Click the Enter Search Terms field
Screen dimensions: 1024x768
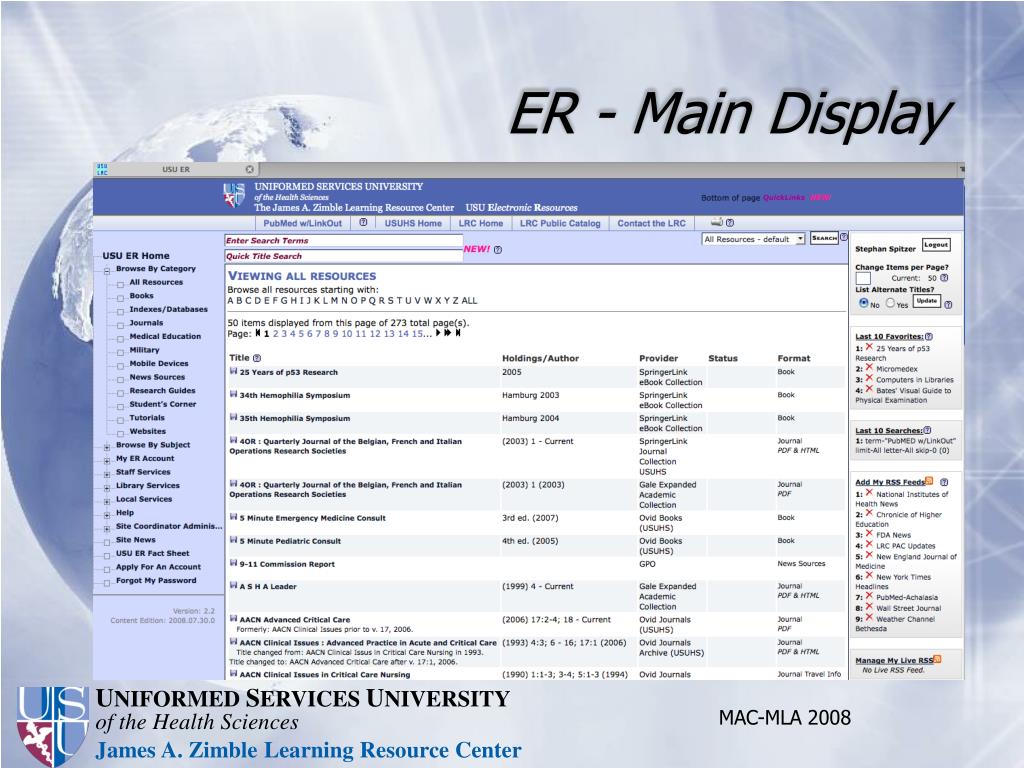pos(344,241)
